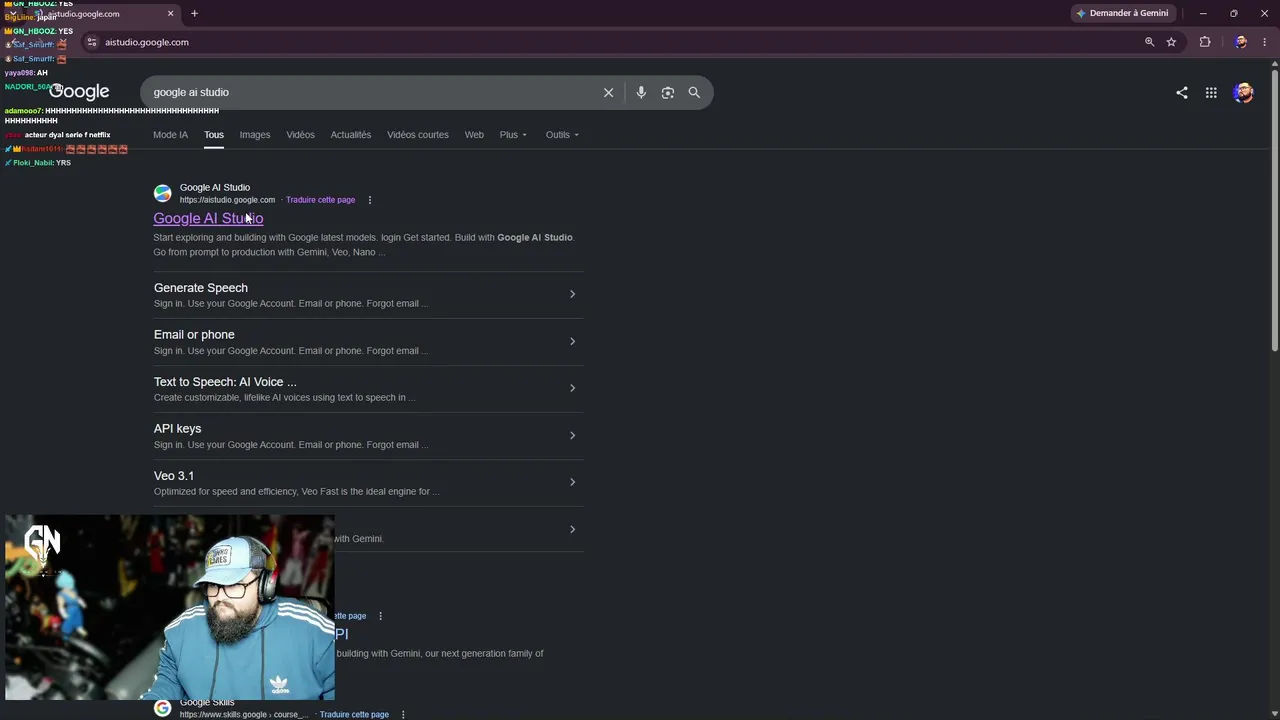Click the page's vertical scrollbar
1280x720 pixels.
(x=1274, y=210)
